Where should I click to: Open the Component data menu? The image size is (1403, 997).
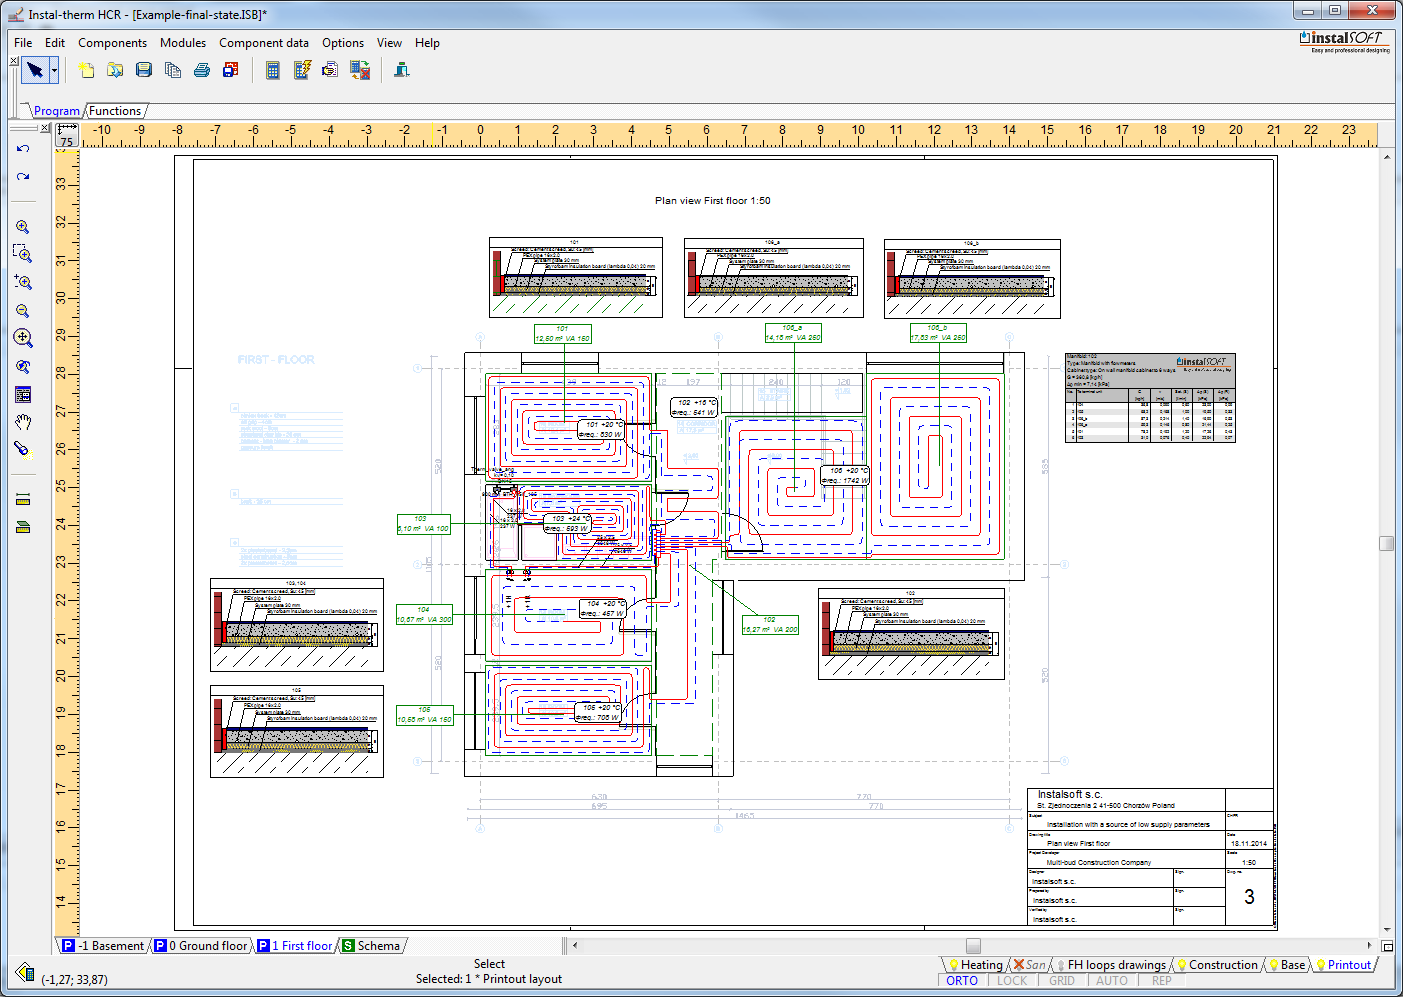(x=264, y=43)
